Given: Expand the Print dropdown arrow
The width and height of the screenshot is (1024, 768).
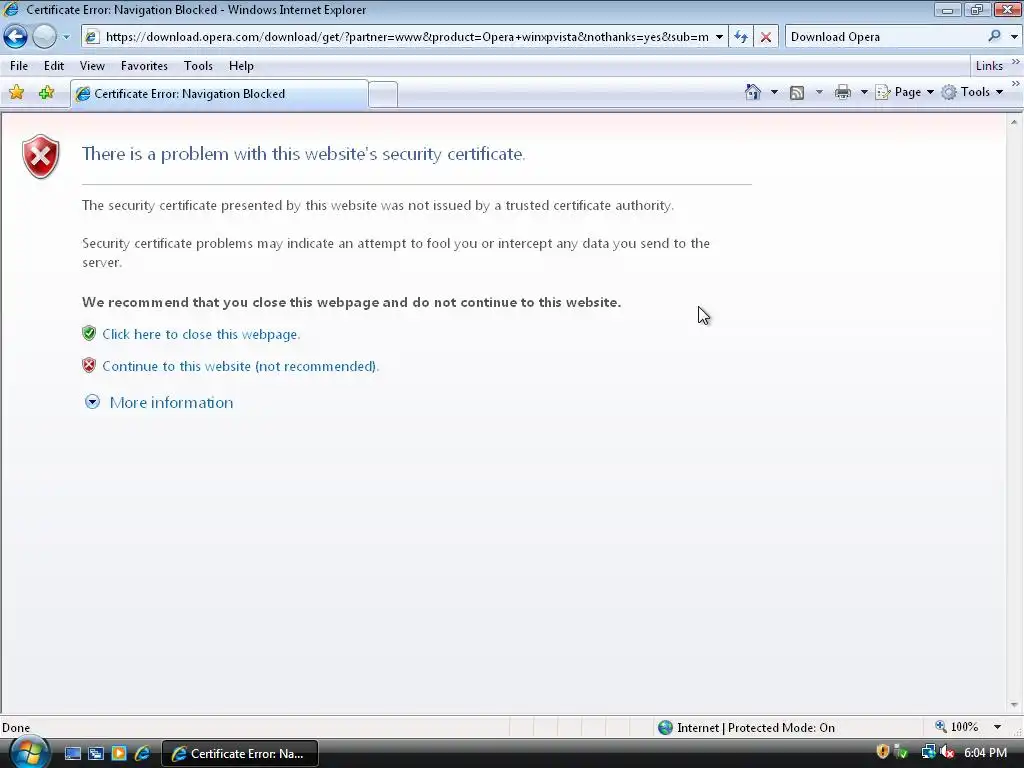Looking at the screenshot, I should (863, 93).
